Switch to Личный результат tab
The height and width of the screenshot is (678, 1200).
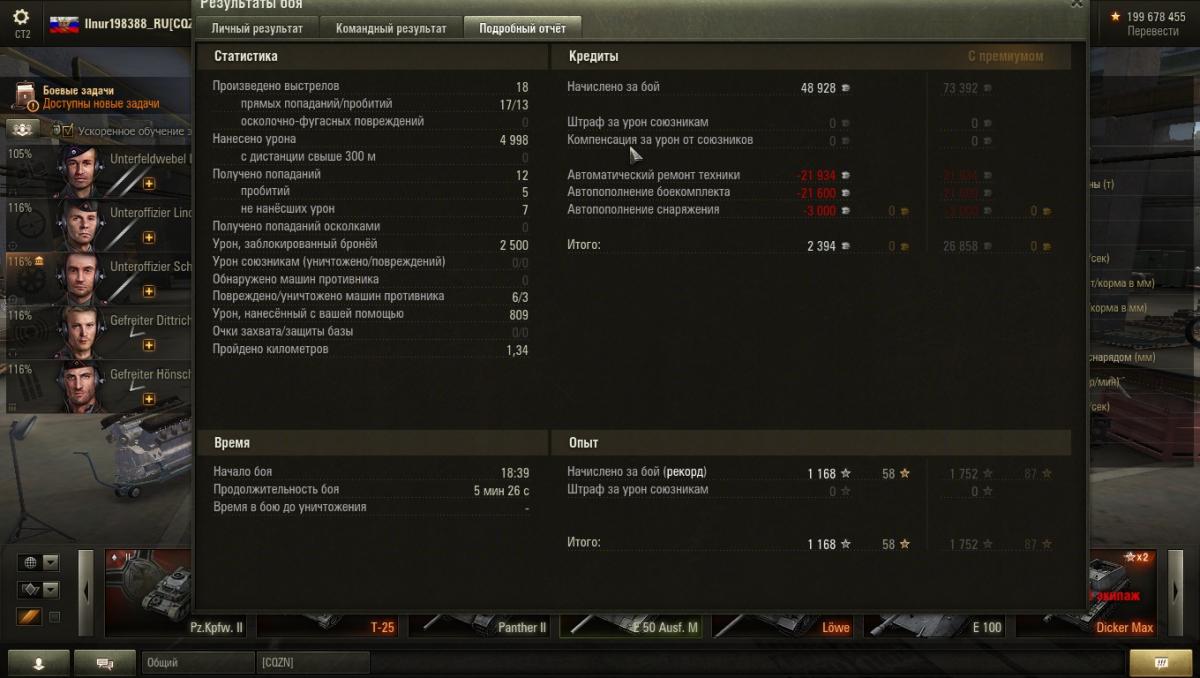coord(257,28)
